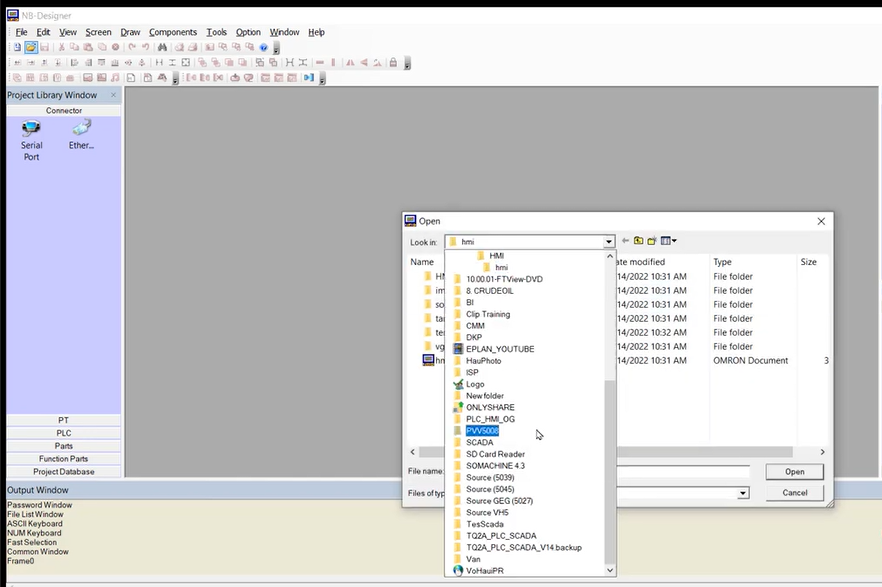The image size is (882, 587).
Task: Collapse the Look in dropdown arrow
Action: (x=608, y=242)
